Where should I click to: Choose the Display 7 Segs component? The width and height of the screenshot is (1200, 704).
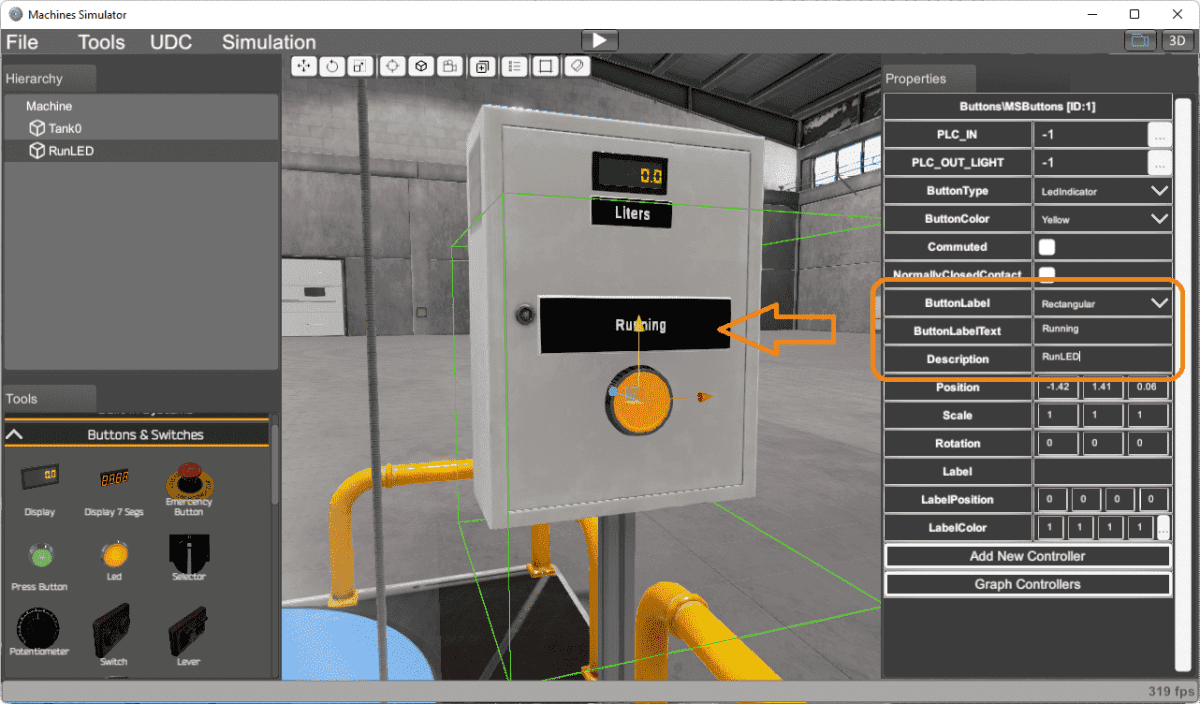click(x=113, y=485)
